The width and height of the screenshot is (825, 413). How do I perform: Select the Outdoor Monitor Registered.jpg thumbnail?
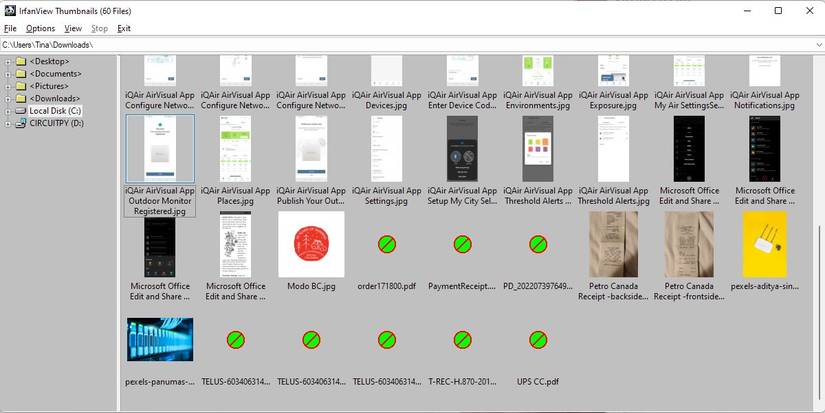[160, 149]
